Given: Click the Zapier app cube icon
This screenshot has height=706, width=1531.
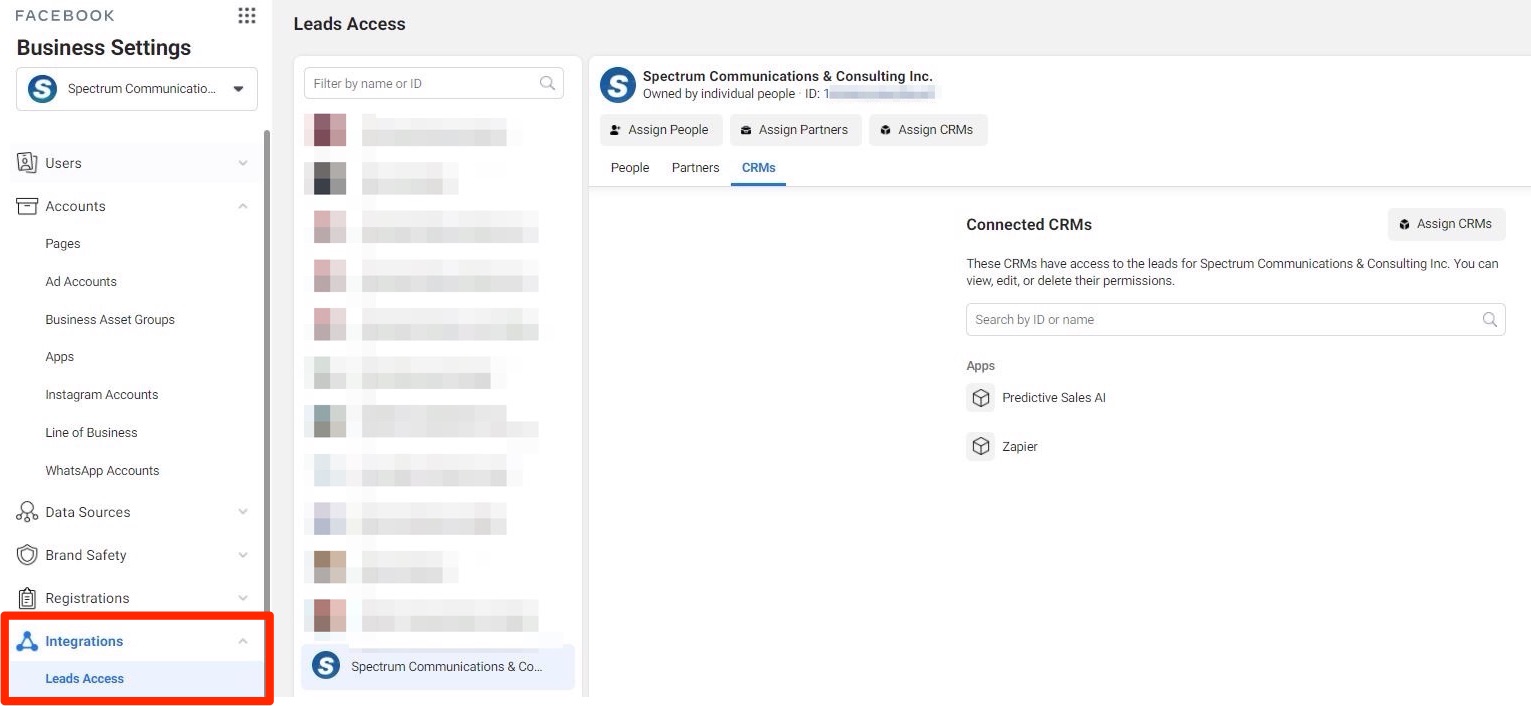Looking at the screenshot, I should 980,446.
